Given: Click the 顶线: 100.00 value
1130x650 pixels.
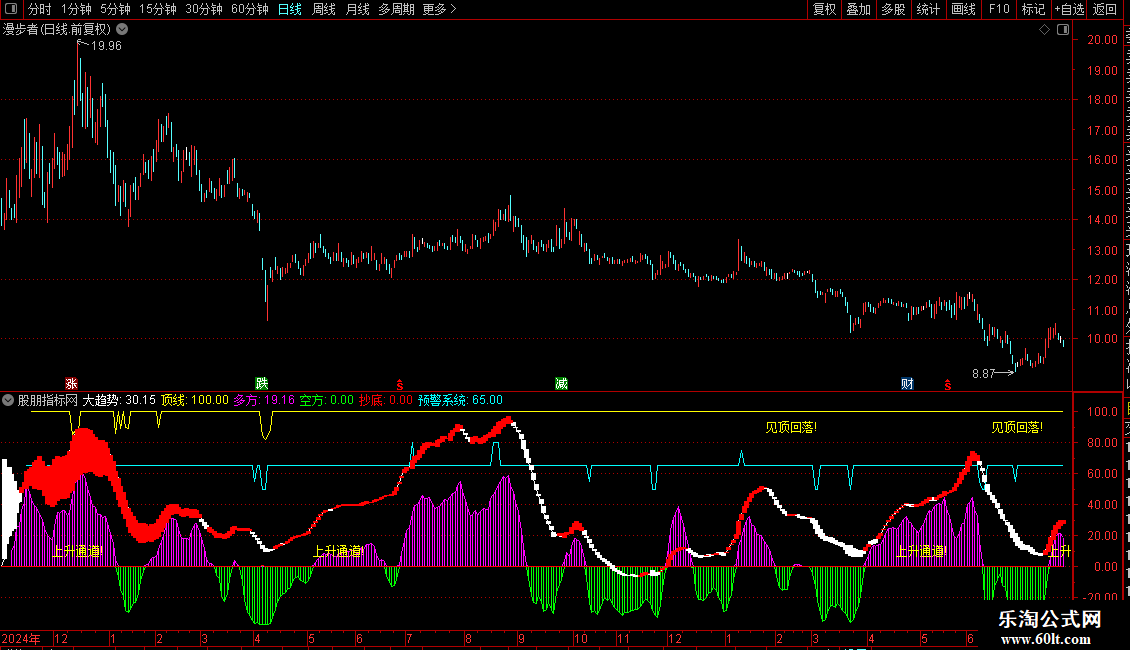Looking at the screenshot, I should [x=195, y=400].
